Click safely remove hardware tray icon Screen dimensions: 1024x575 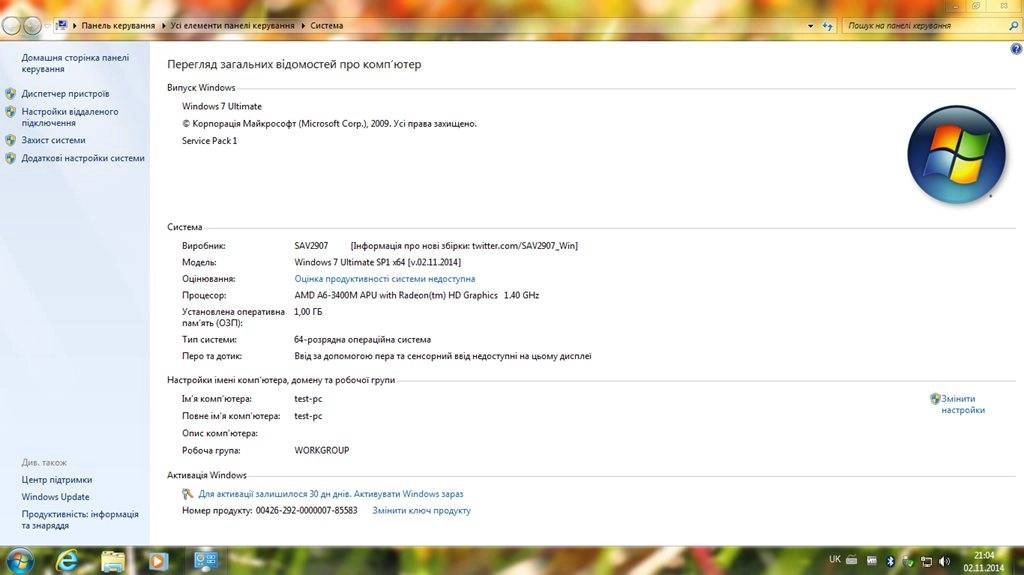click(x=907, y=561)
